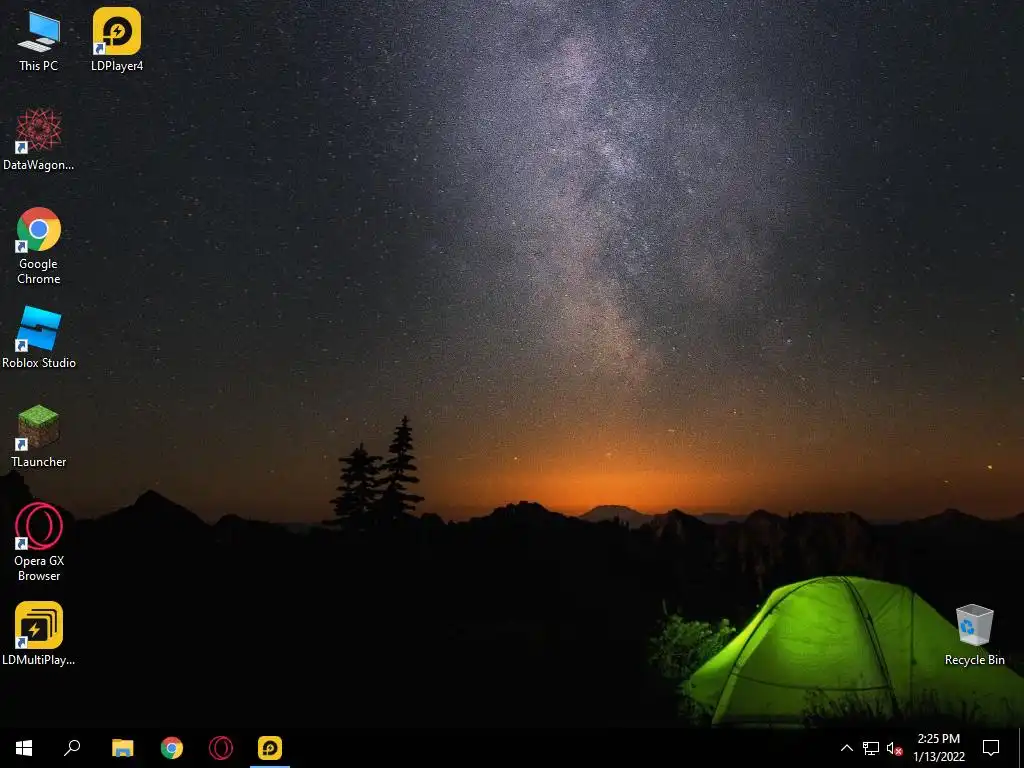This screenshot has width=1024, height=768.
Task: Open File Explorer from the taskbar
Action: pyautogui.click(x=122, y=748)
